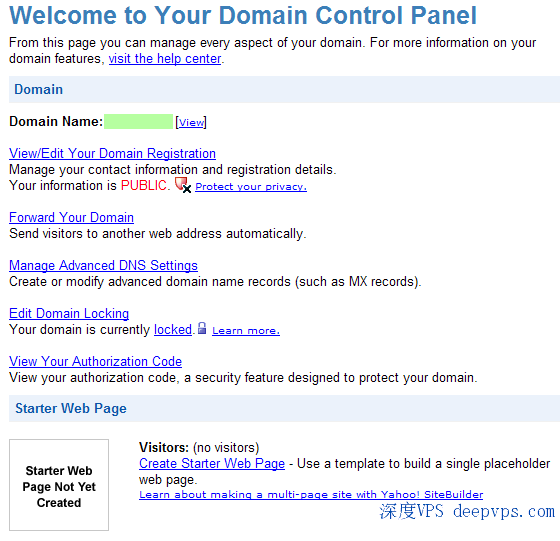Open Manage Advanced DNS Settings
The image size is (560, 541).
click(x=103, y=265)
